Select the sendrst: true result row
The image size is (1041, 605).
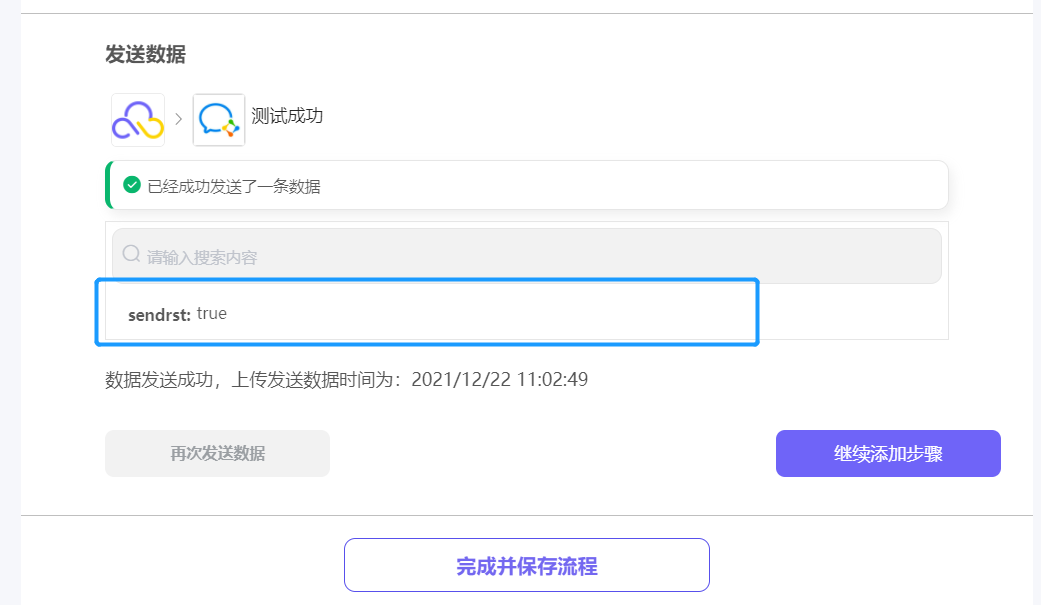click(x=427, y=313)
